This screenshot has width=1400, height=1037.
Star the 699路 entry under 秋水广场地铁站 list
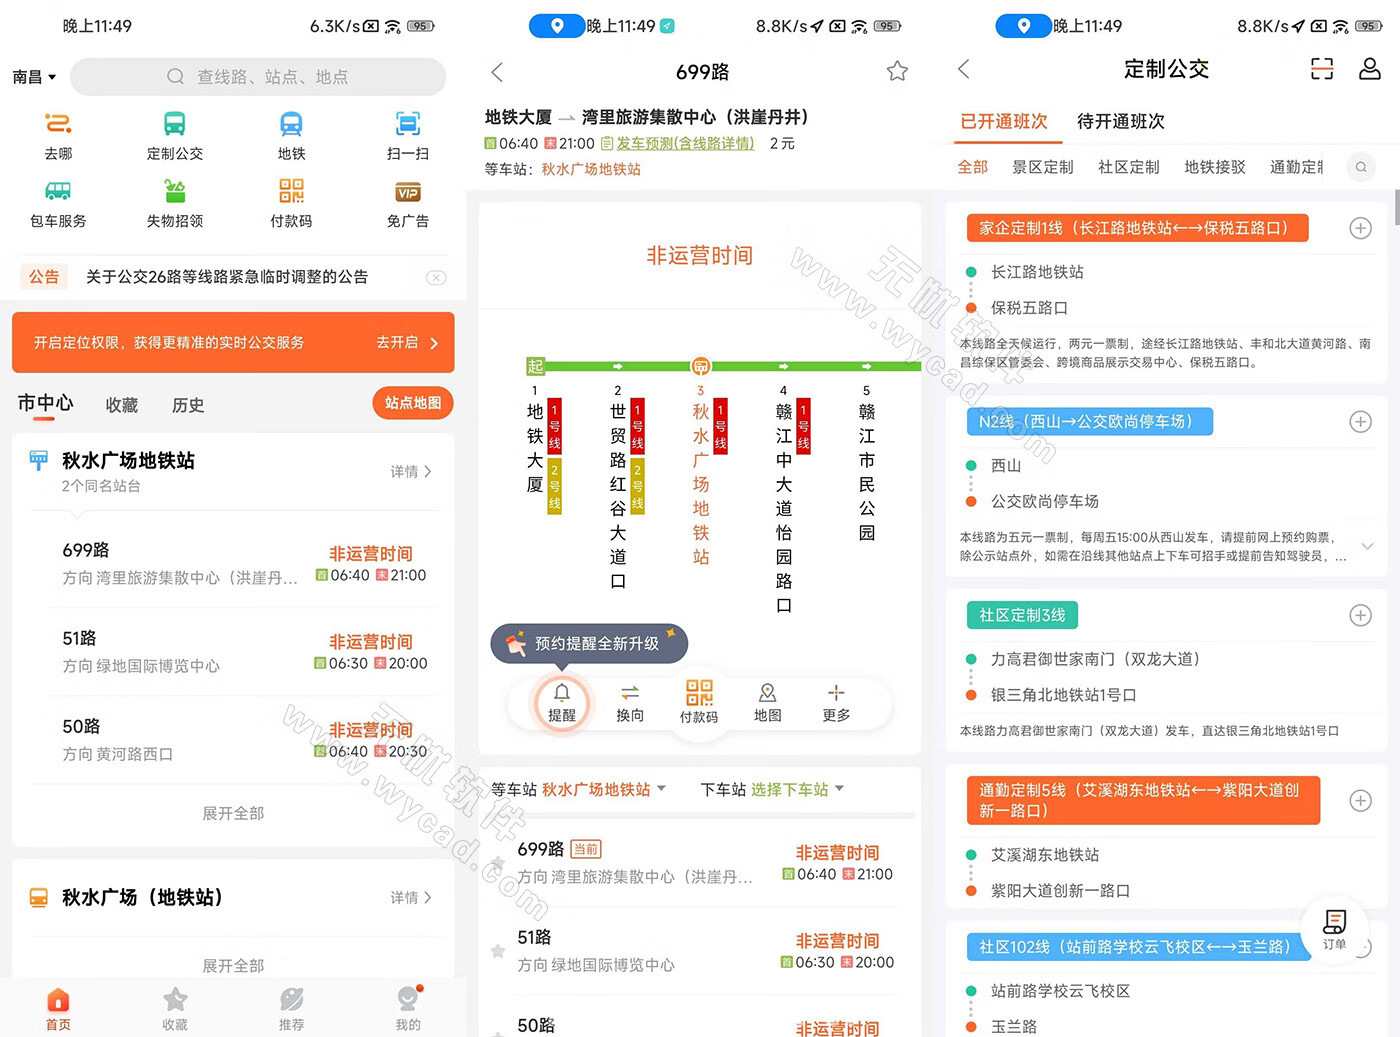pos(497,862)
